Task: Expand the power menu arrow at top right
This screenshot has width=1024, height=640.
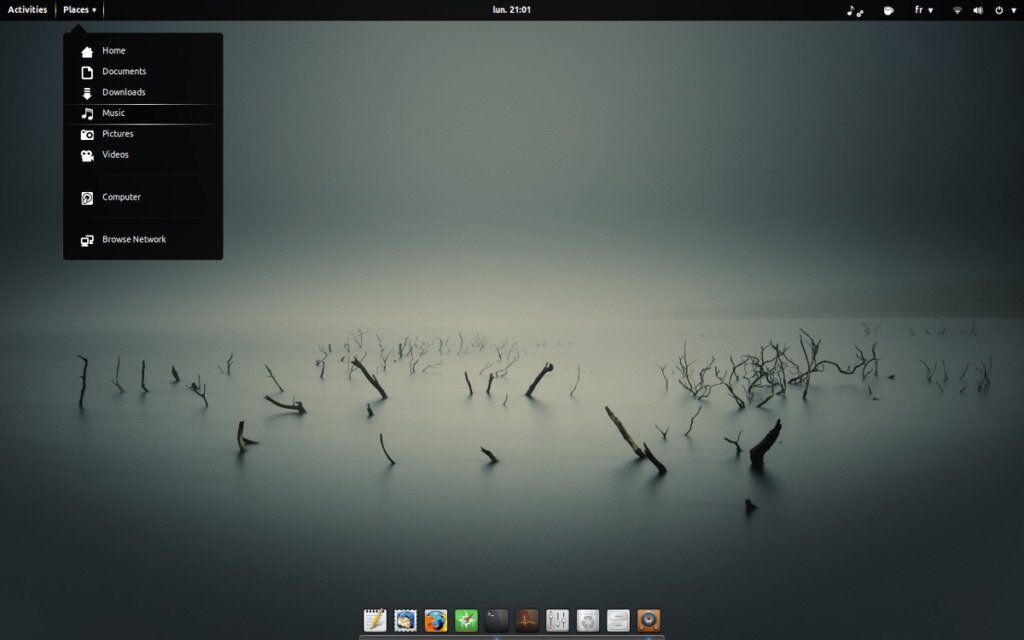Action: coord(1014,11)
